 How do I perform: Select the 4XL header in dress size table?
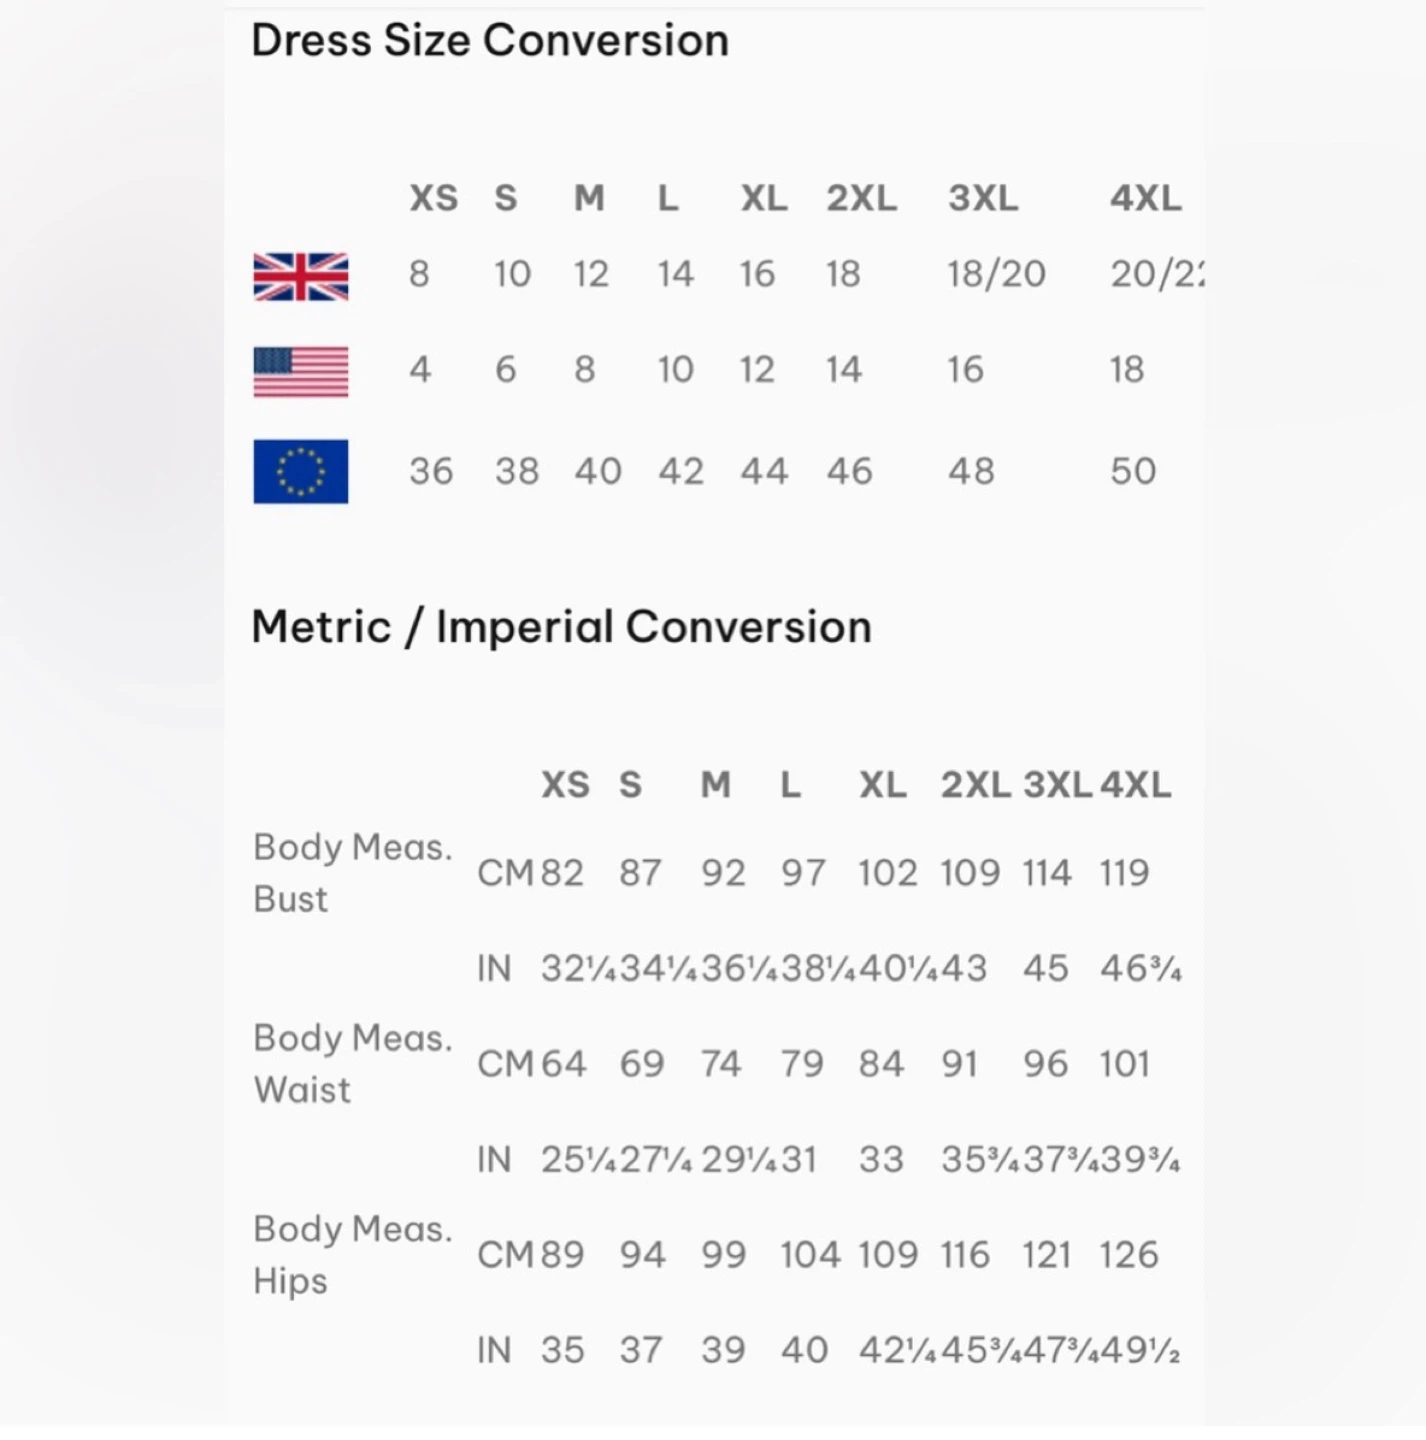click(1145, 198)
